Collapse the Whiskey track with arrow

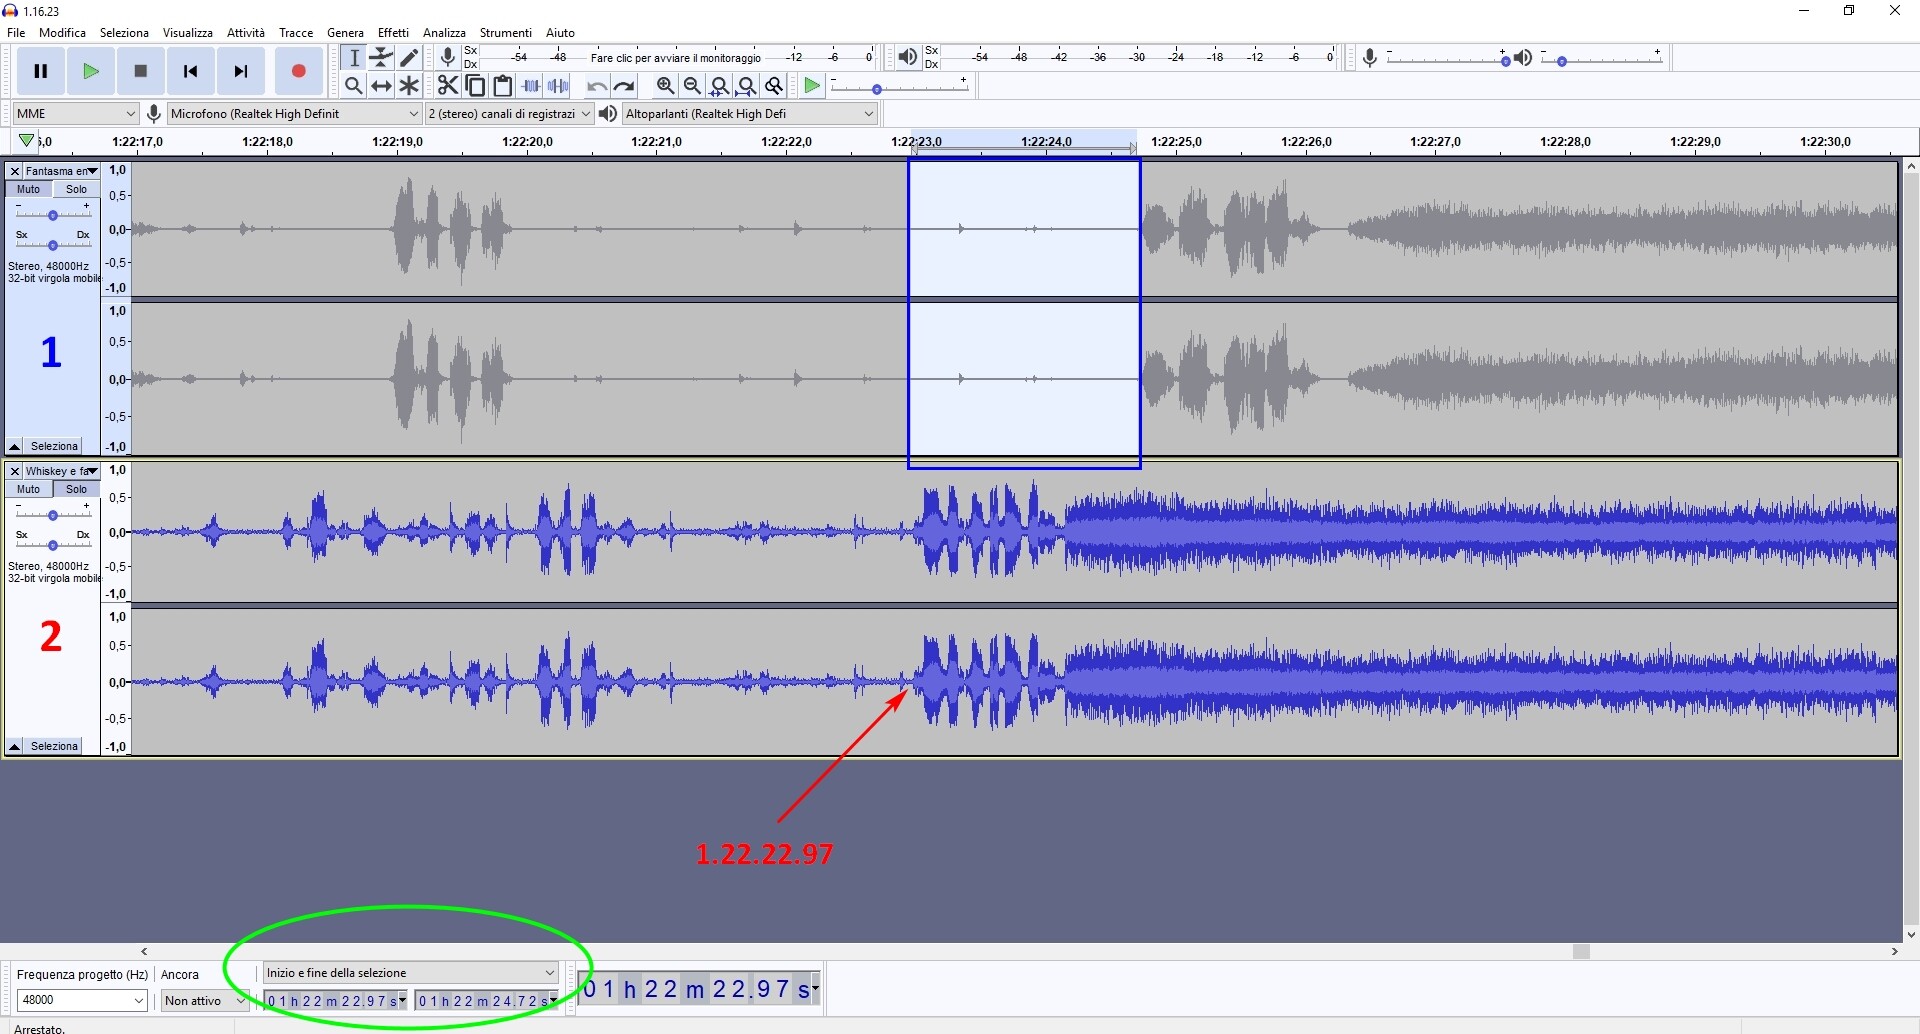[14, 746]
